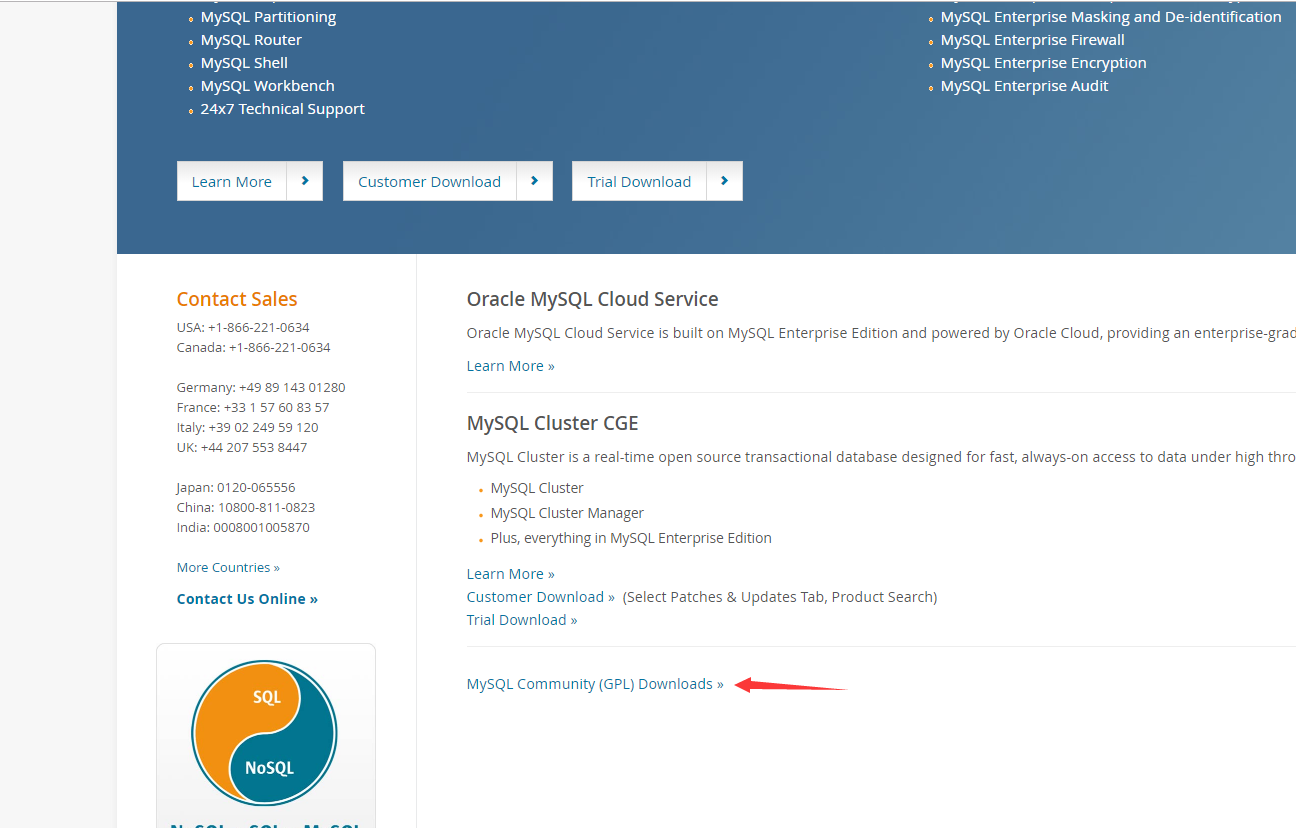Click the Customer Download button
Image resolution: width=1296 pixels, height=828 pixels.
tap(428, 181)
